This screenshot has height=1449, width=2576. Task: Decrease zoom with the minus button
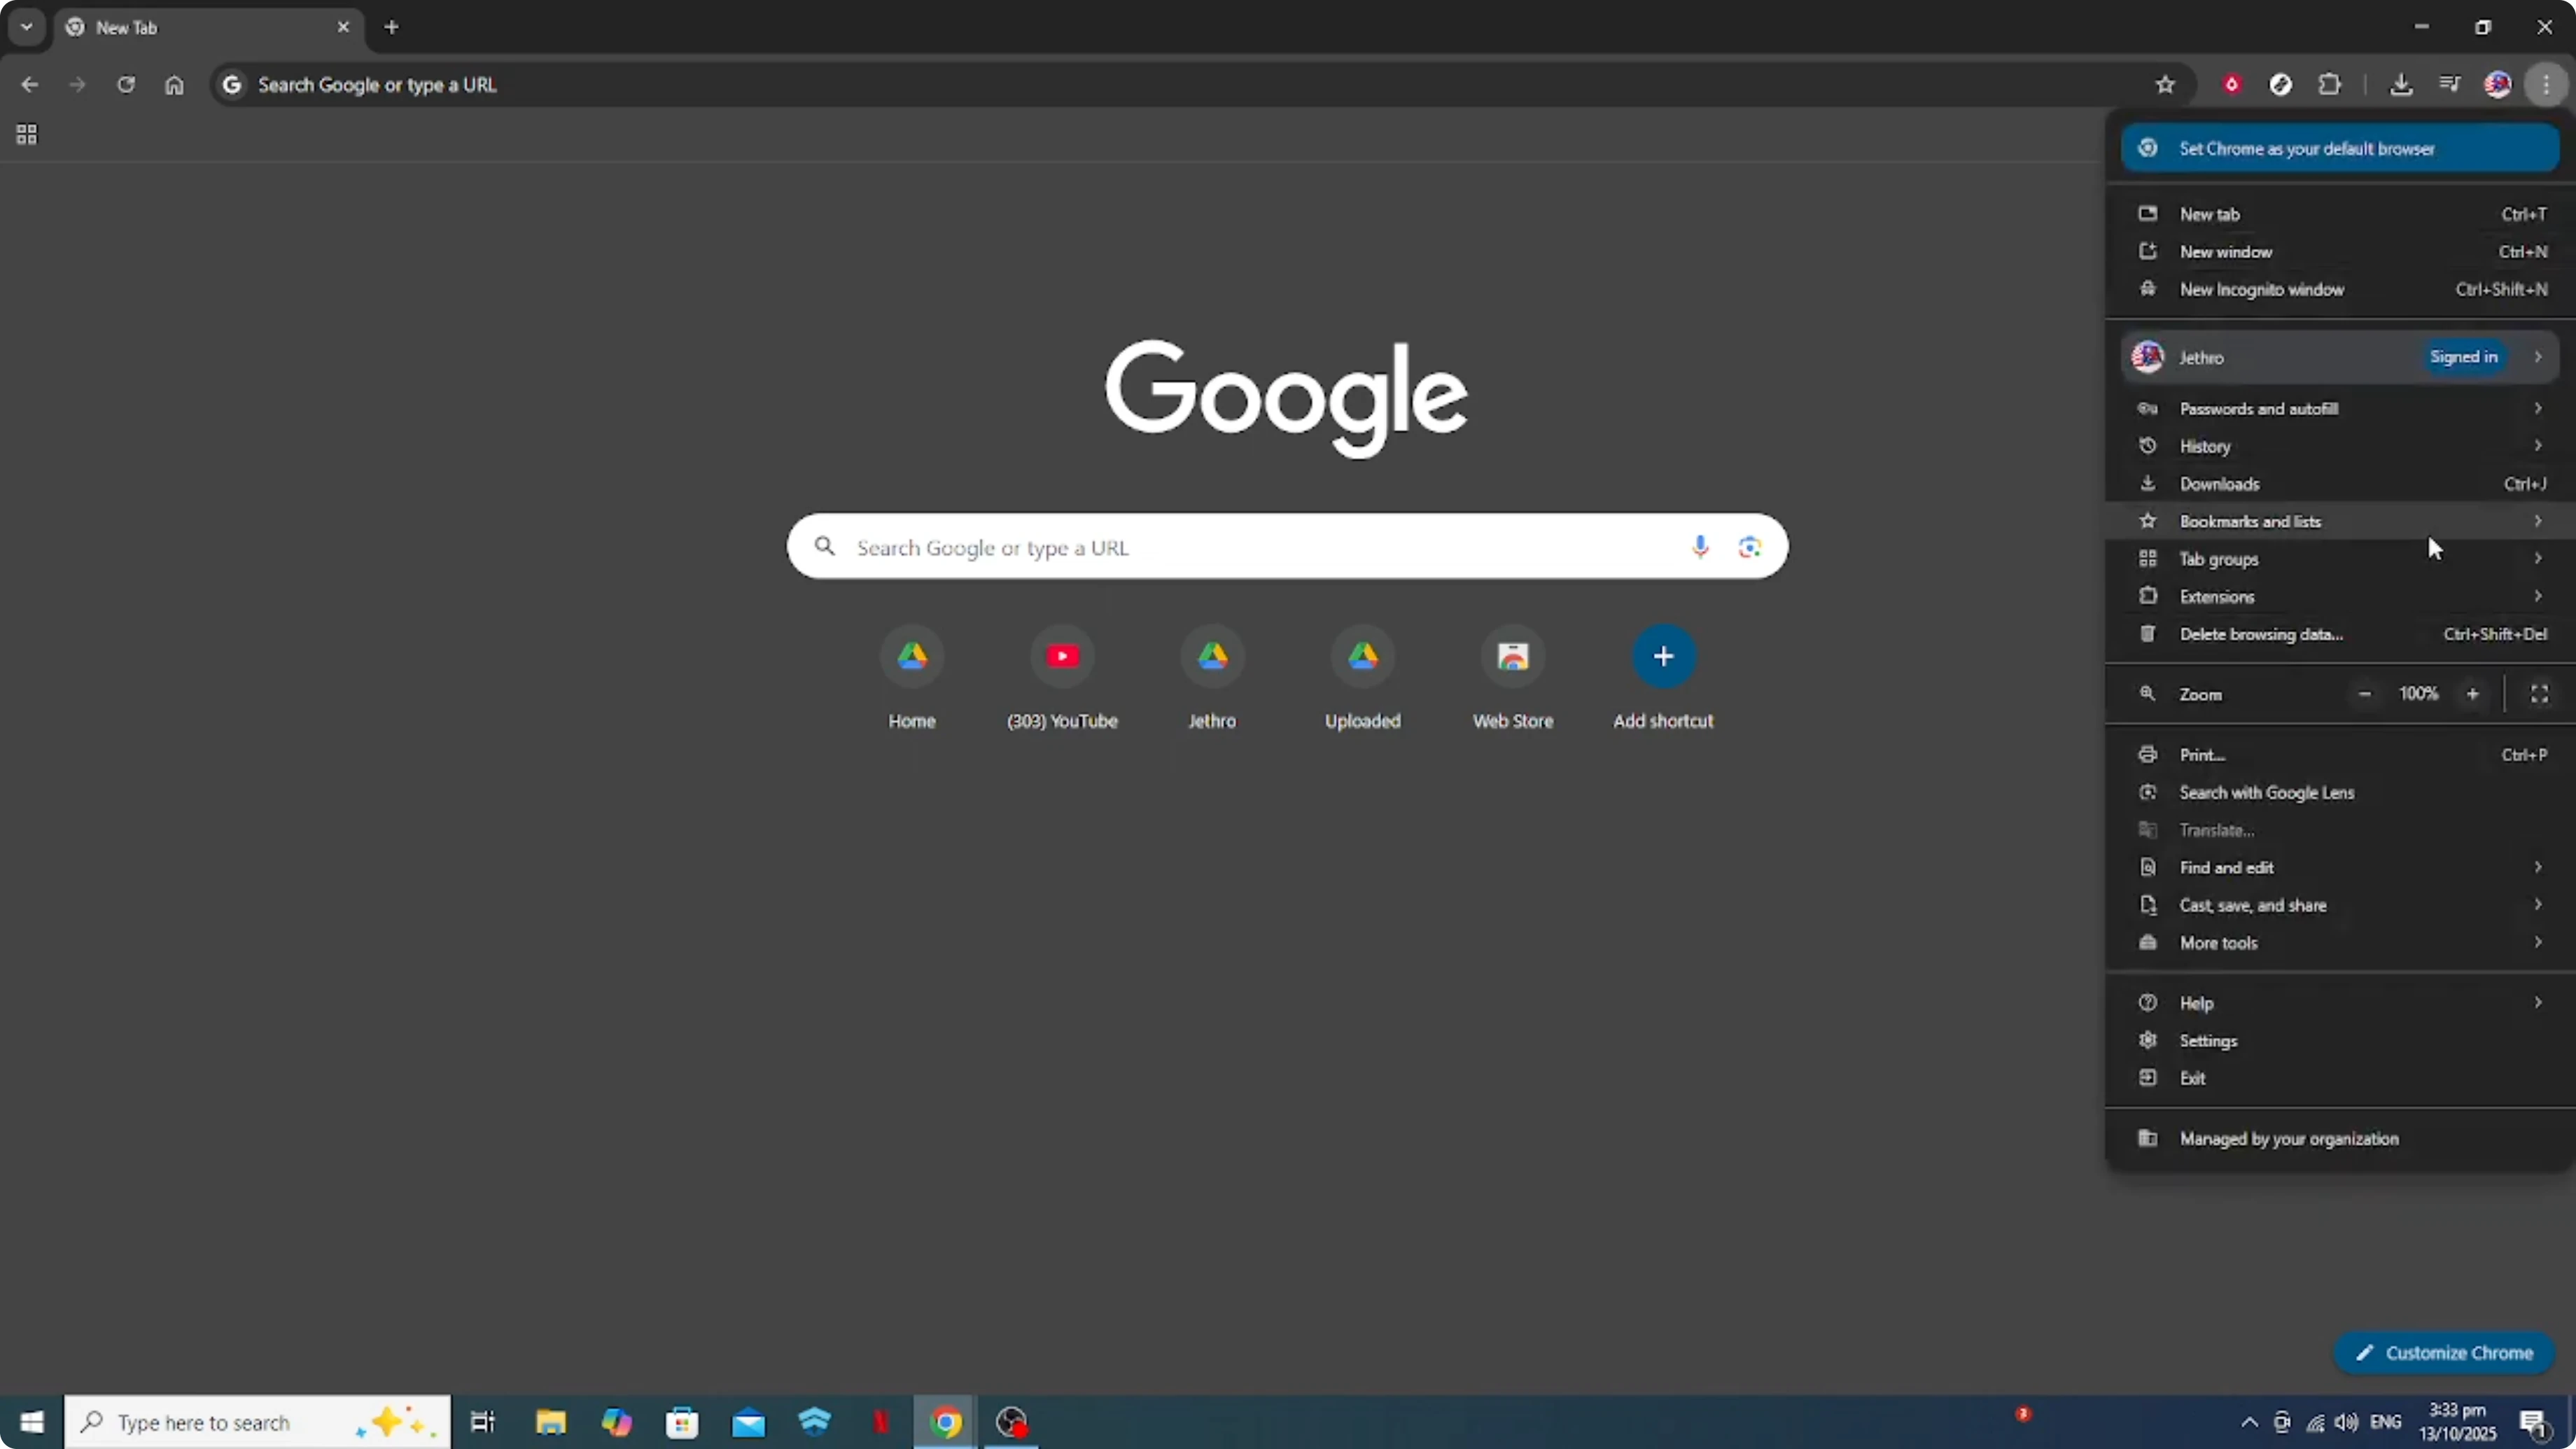(x=2364, y=694)
